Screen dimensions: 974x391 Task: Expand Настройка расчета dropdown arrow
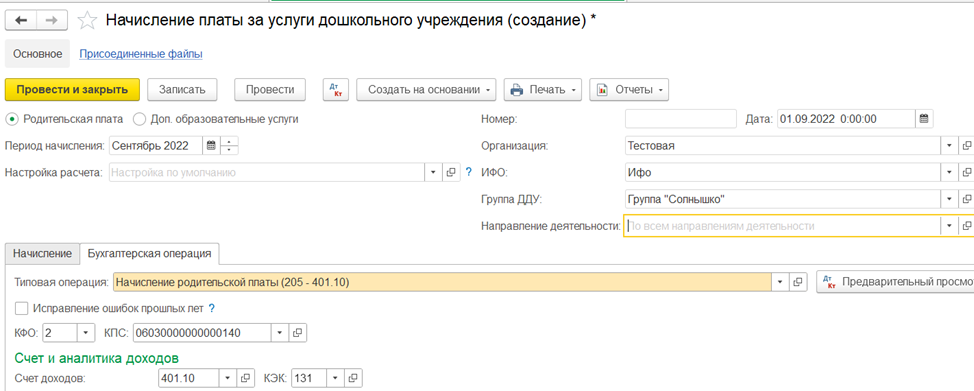pyautogui.click(x=433, y=172)
